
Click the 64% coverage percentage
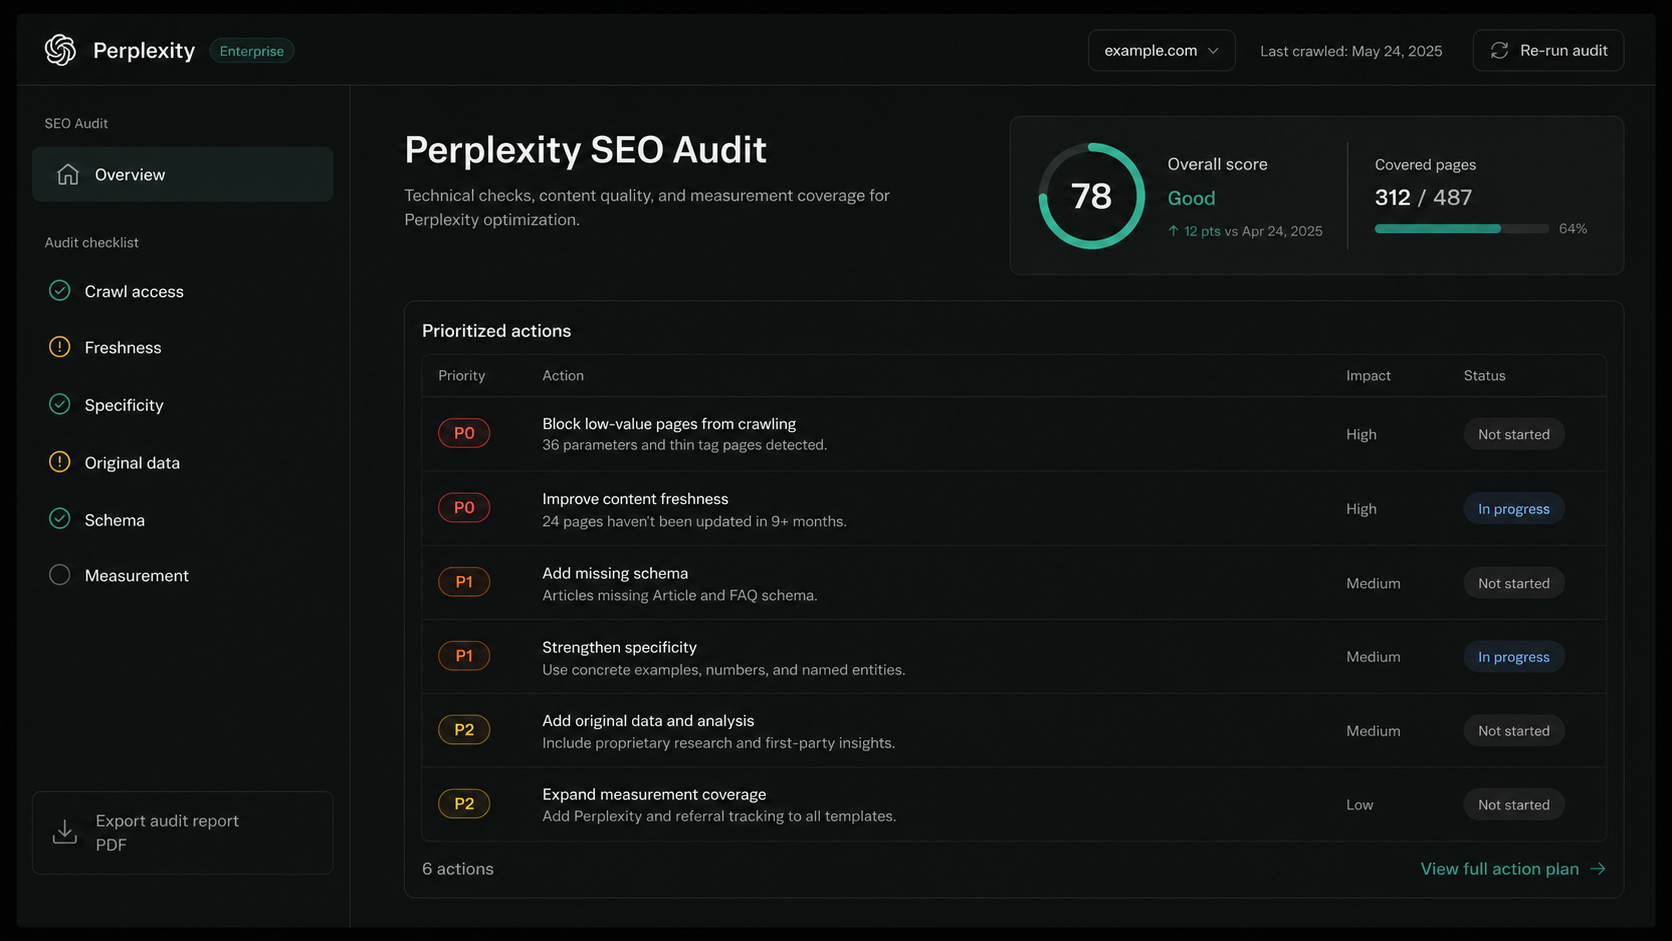1573,229
